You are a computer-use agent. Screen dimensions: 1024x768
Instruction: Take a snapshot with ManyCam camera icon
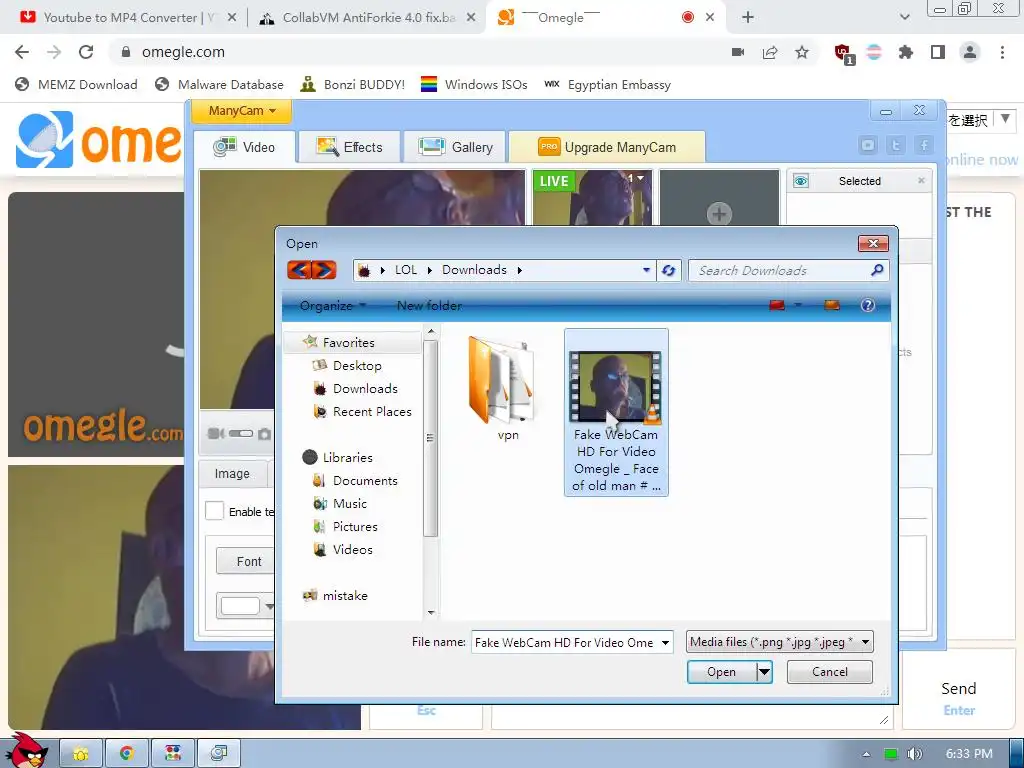[x=264, y=434]
